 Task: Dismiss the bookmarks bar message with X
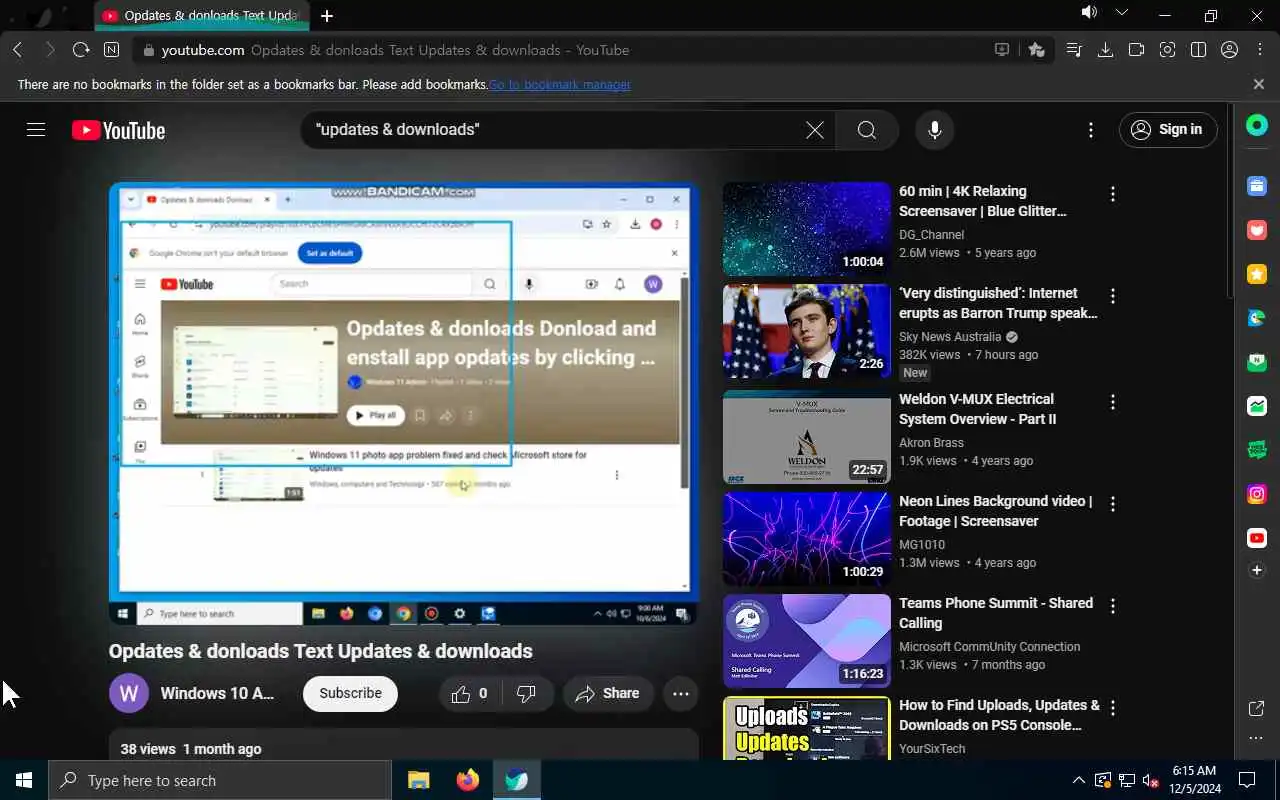point(1259,85)
